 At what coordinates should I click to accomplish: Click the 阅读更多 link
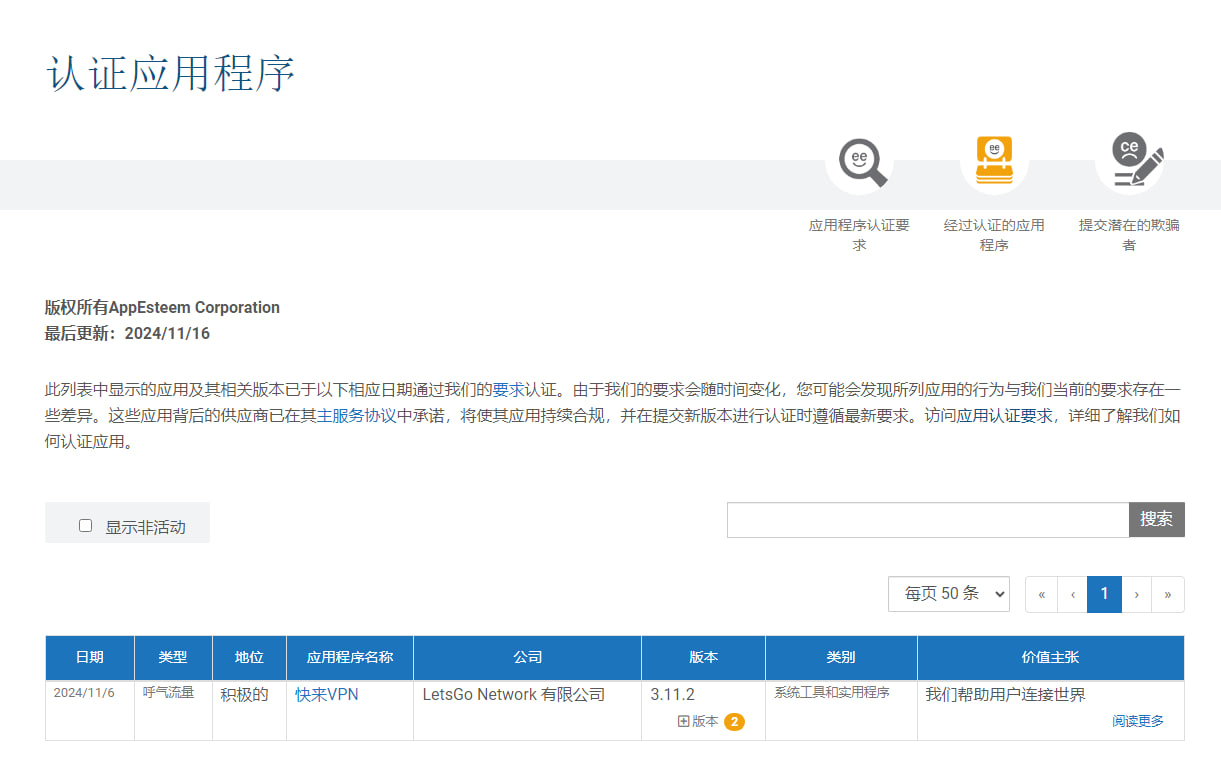pos(1138,721)
